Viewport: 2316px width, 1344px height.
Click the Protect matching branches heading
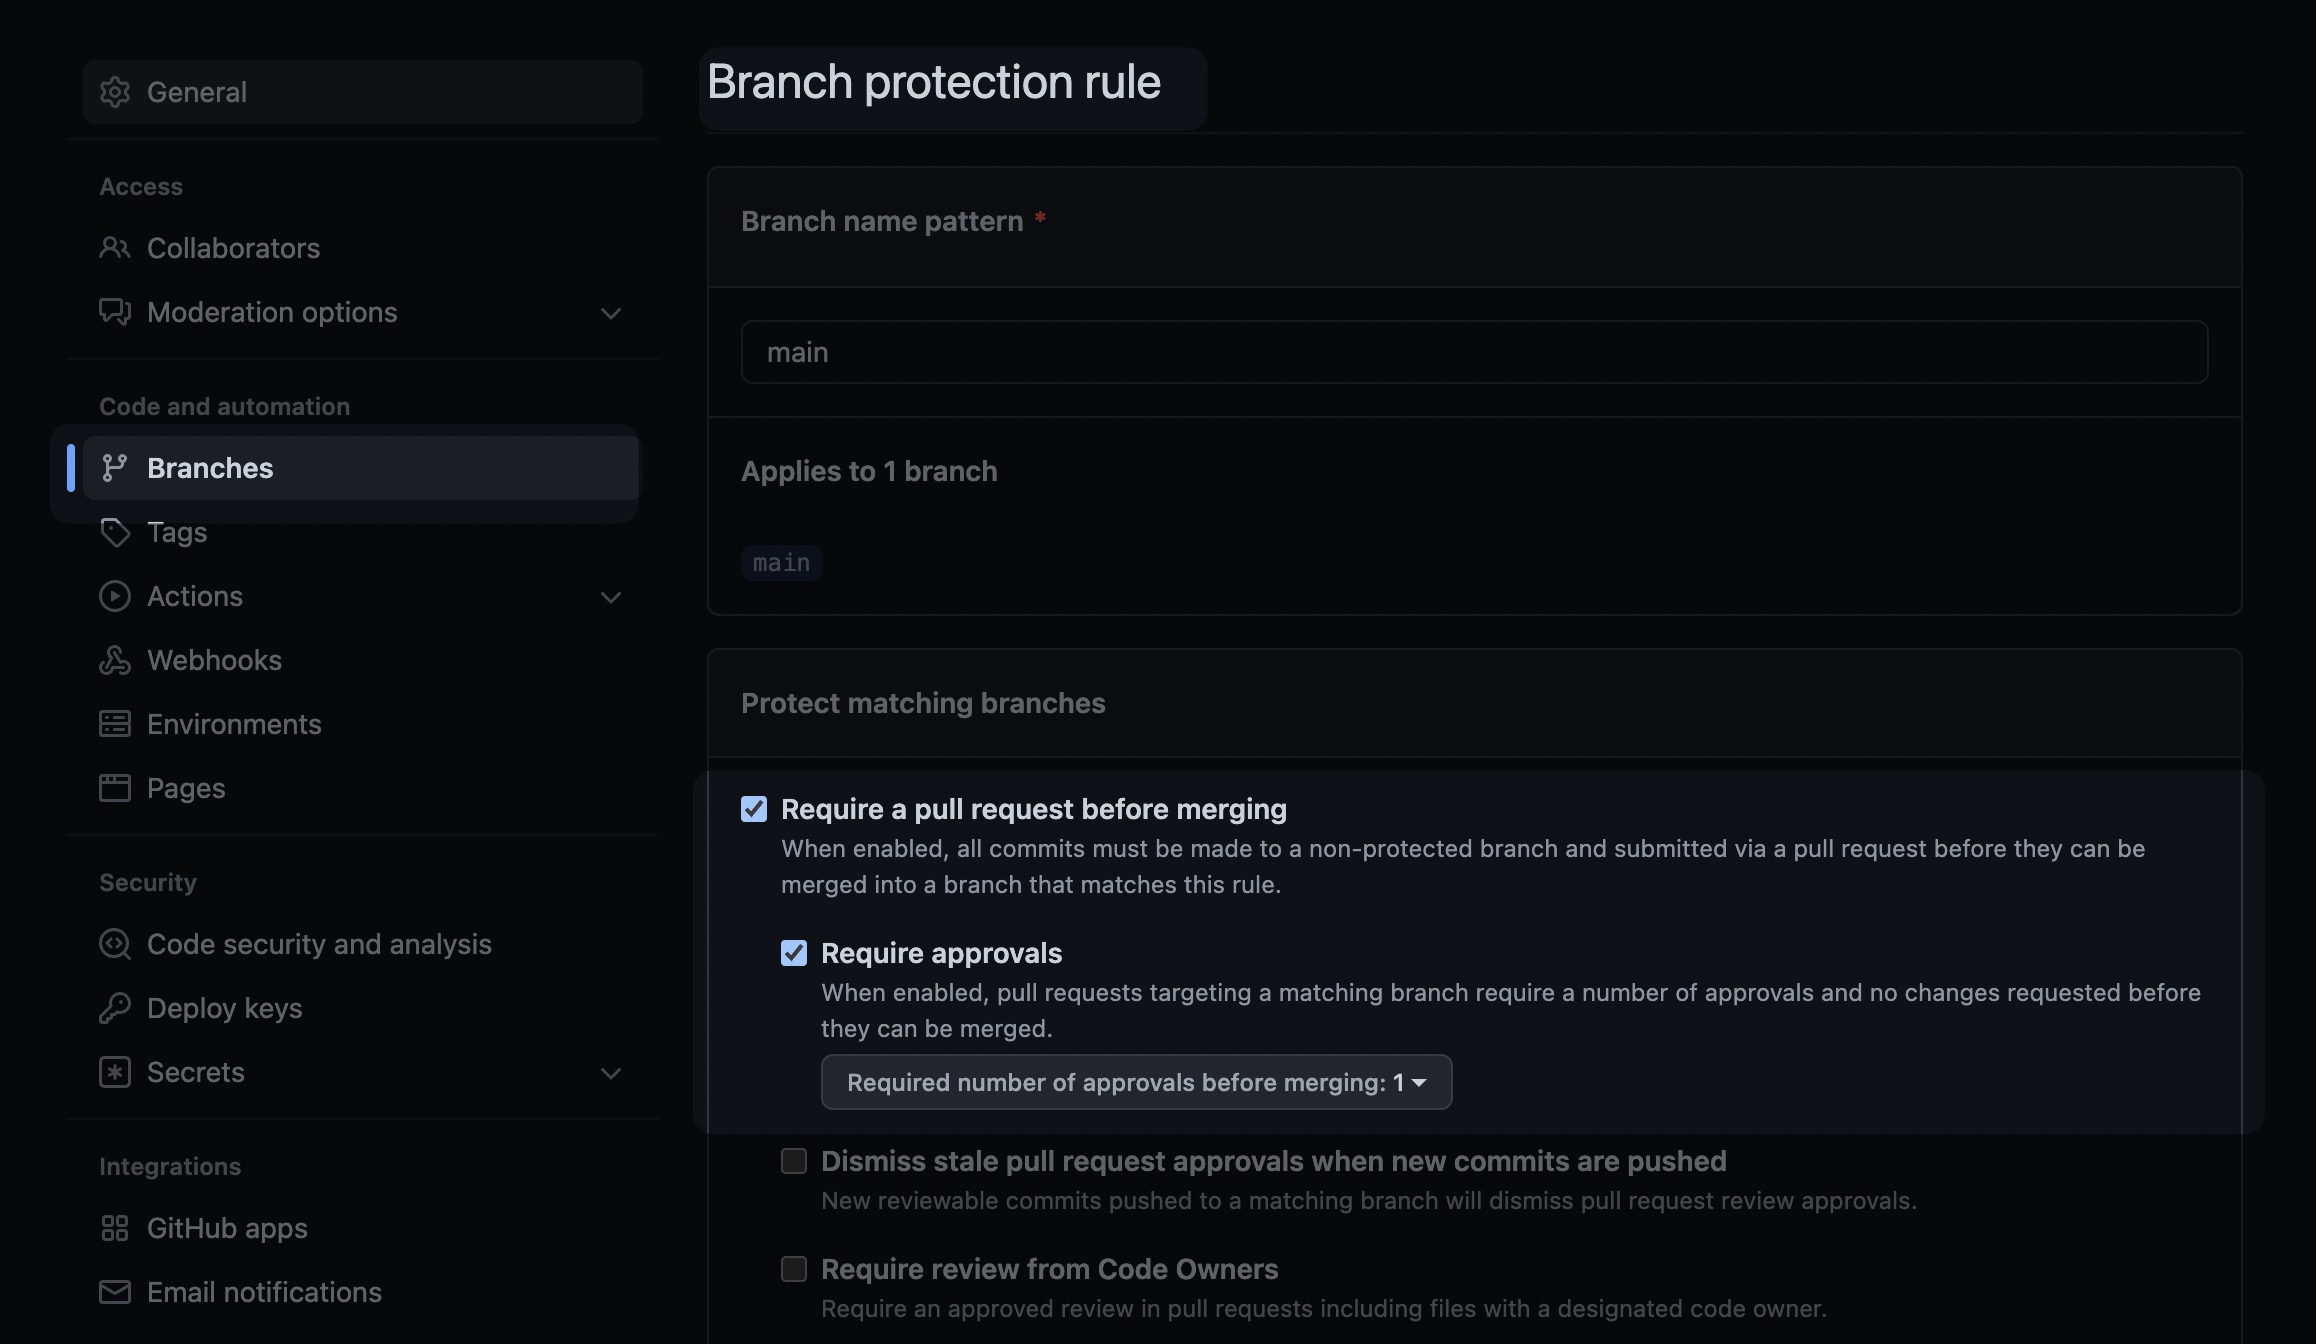tap(923, 703)
